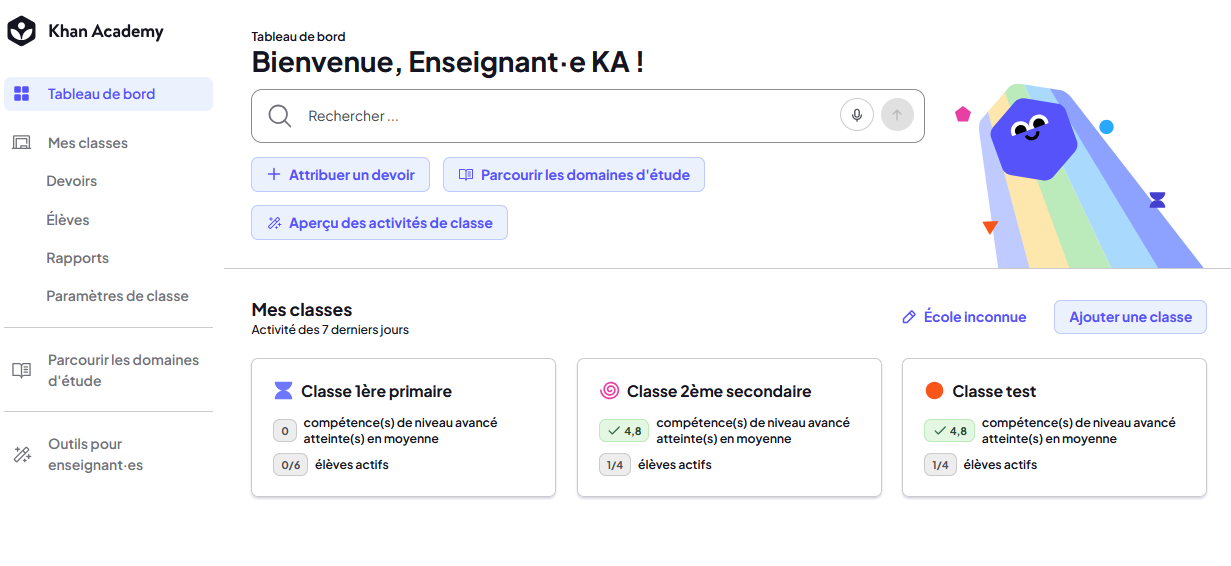Click the Parcourir les domaines d'étude button
Image resolution: width=1231 pixels, height=566 pixels.
(574, 174)
